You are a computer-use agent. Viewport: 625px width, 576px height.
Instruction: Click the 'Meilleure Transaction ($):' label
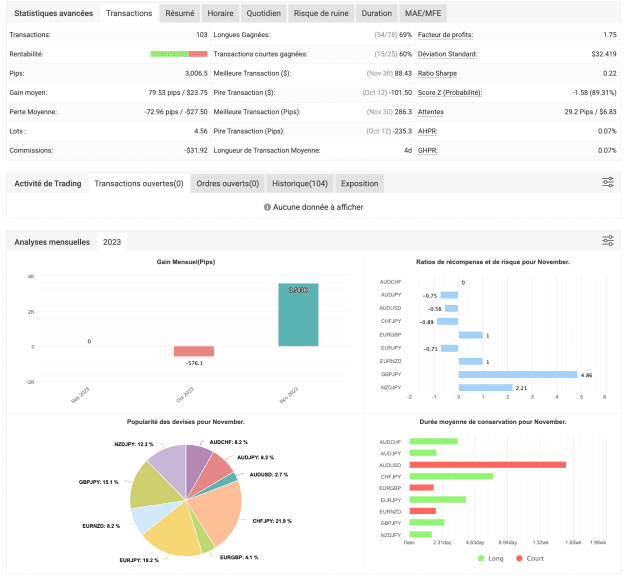(x=252, y=73)
